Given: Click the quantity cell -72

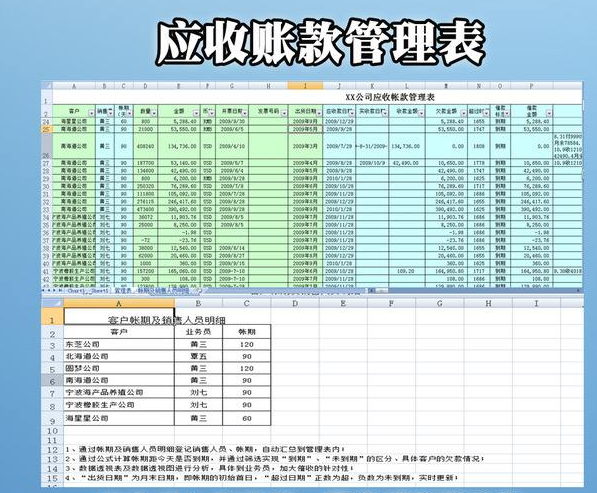Looking at the screenshot, I should [x=145, y=240].
